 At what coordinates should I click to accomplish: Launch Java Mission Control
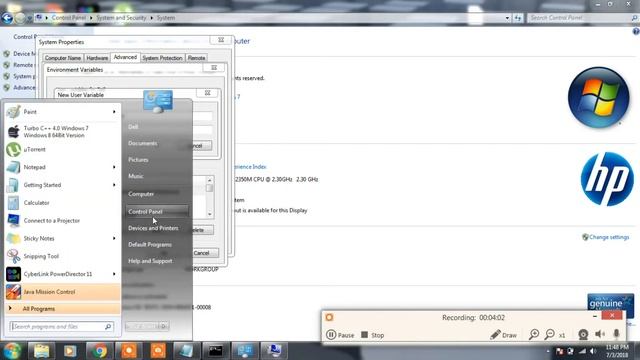click(63, 292)
